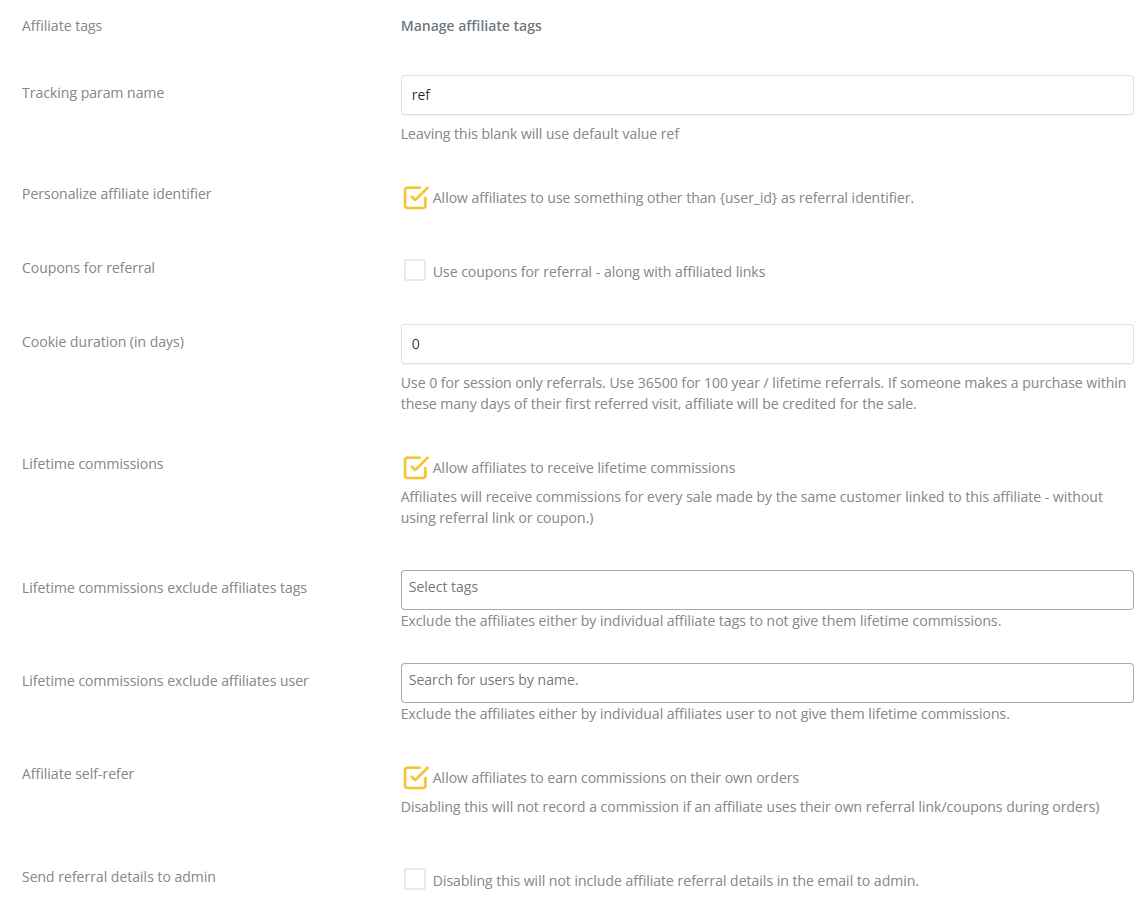Open the Search for users by name dropdown

pos(766,682)
